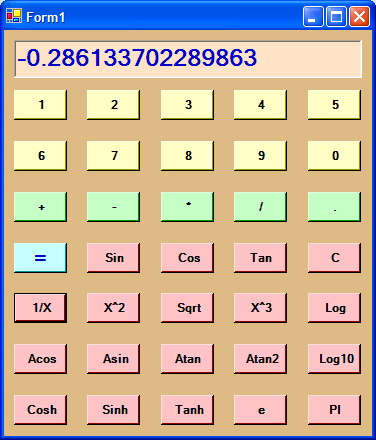Click the number 0 button
Image resolution: width=376 pixels, height=440 pixels.
click(x=334, y=156)
